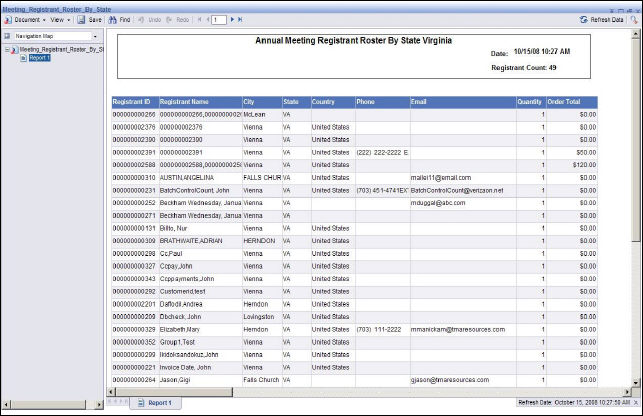Collapse the Meeting_Registrant_Roster_By_State tree node
This screenshot has width=643, height=416.
(6, 49)
